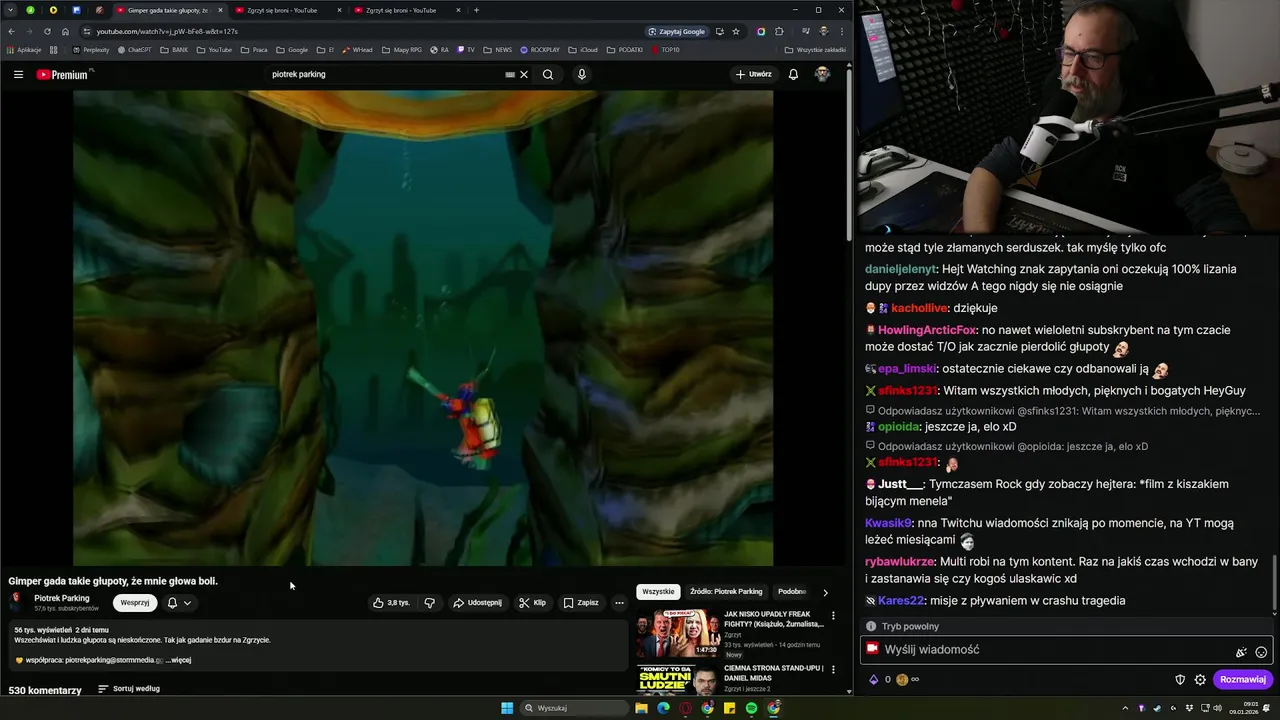Open the notification bell dropdown next to Wesprzyj
Image resolution: width=1280 pixels, height=720 pixels.
pos(179,603)
